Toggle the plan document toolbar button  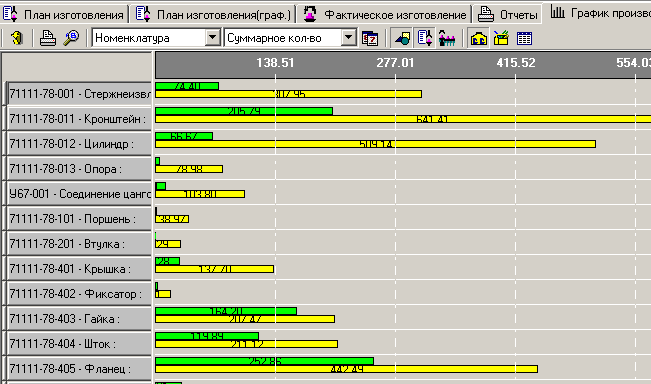point(425,38)
